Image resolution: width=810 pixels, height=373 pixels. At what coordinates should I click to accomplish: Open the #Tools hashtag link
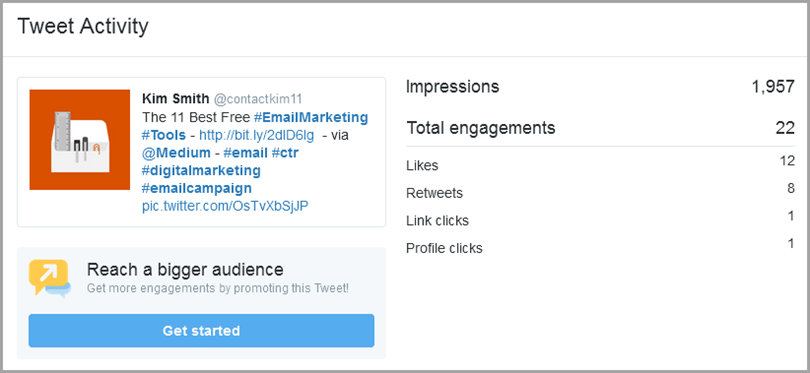[x=164, y=135]
